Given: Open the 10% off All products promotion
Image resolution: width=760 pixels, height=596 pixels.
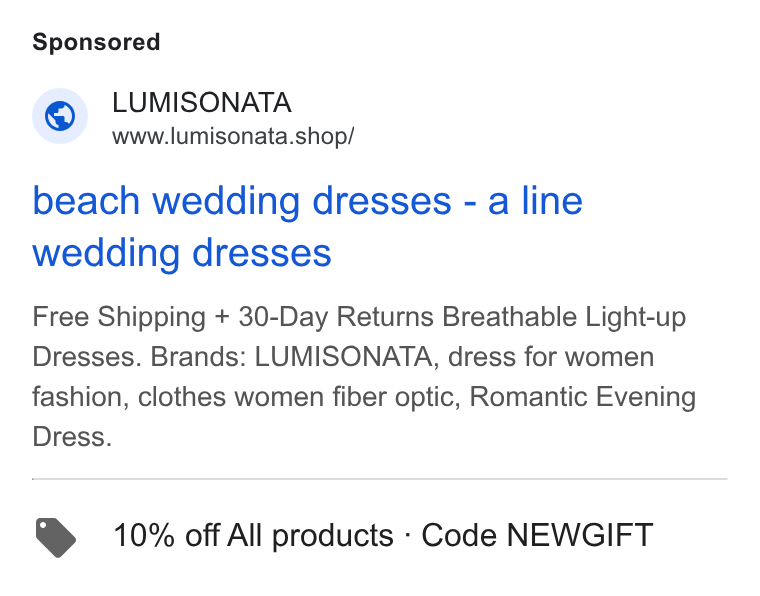Looking at the screenshot, I should 253,535.
